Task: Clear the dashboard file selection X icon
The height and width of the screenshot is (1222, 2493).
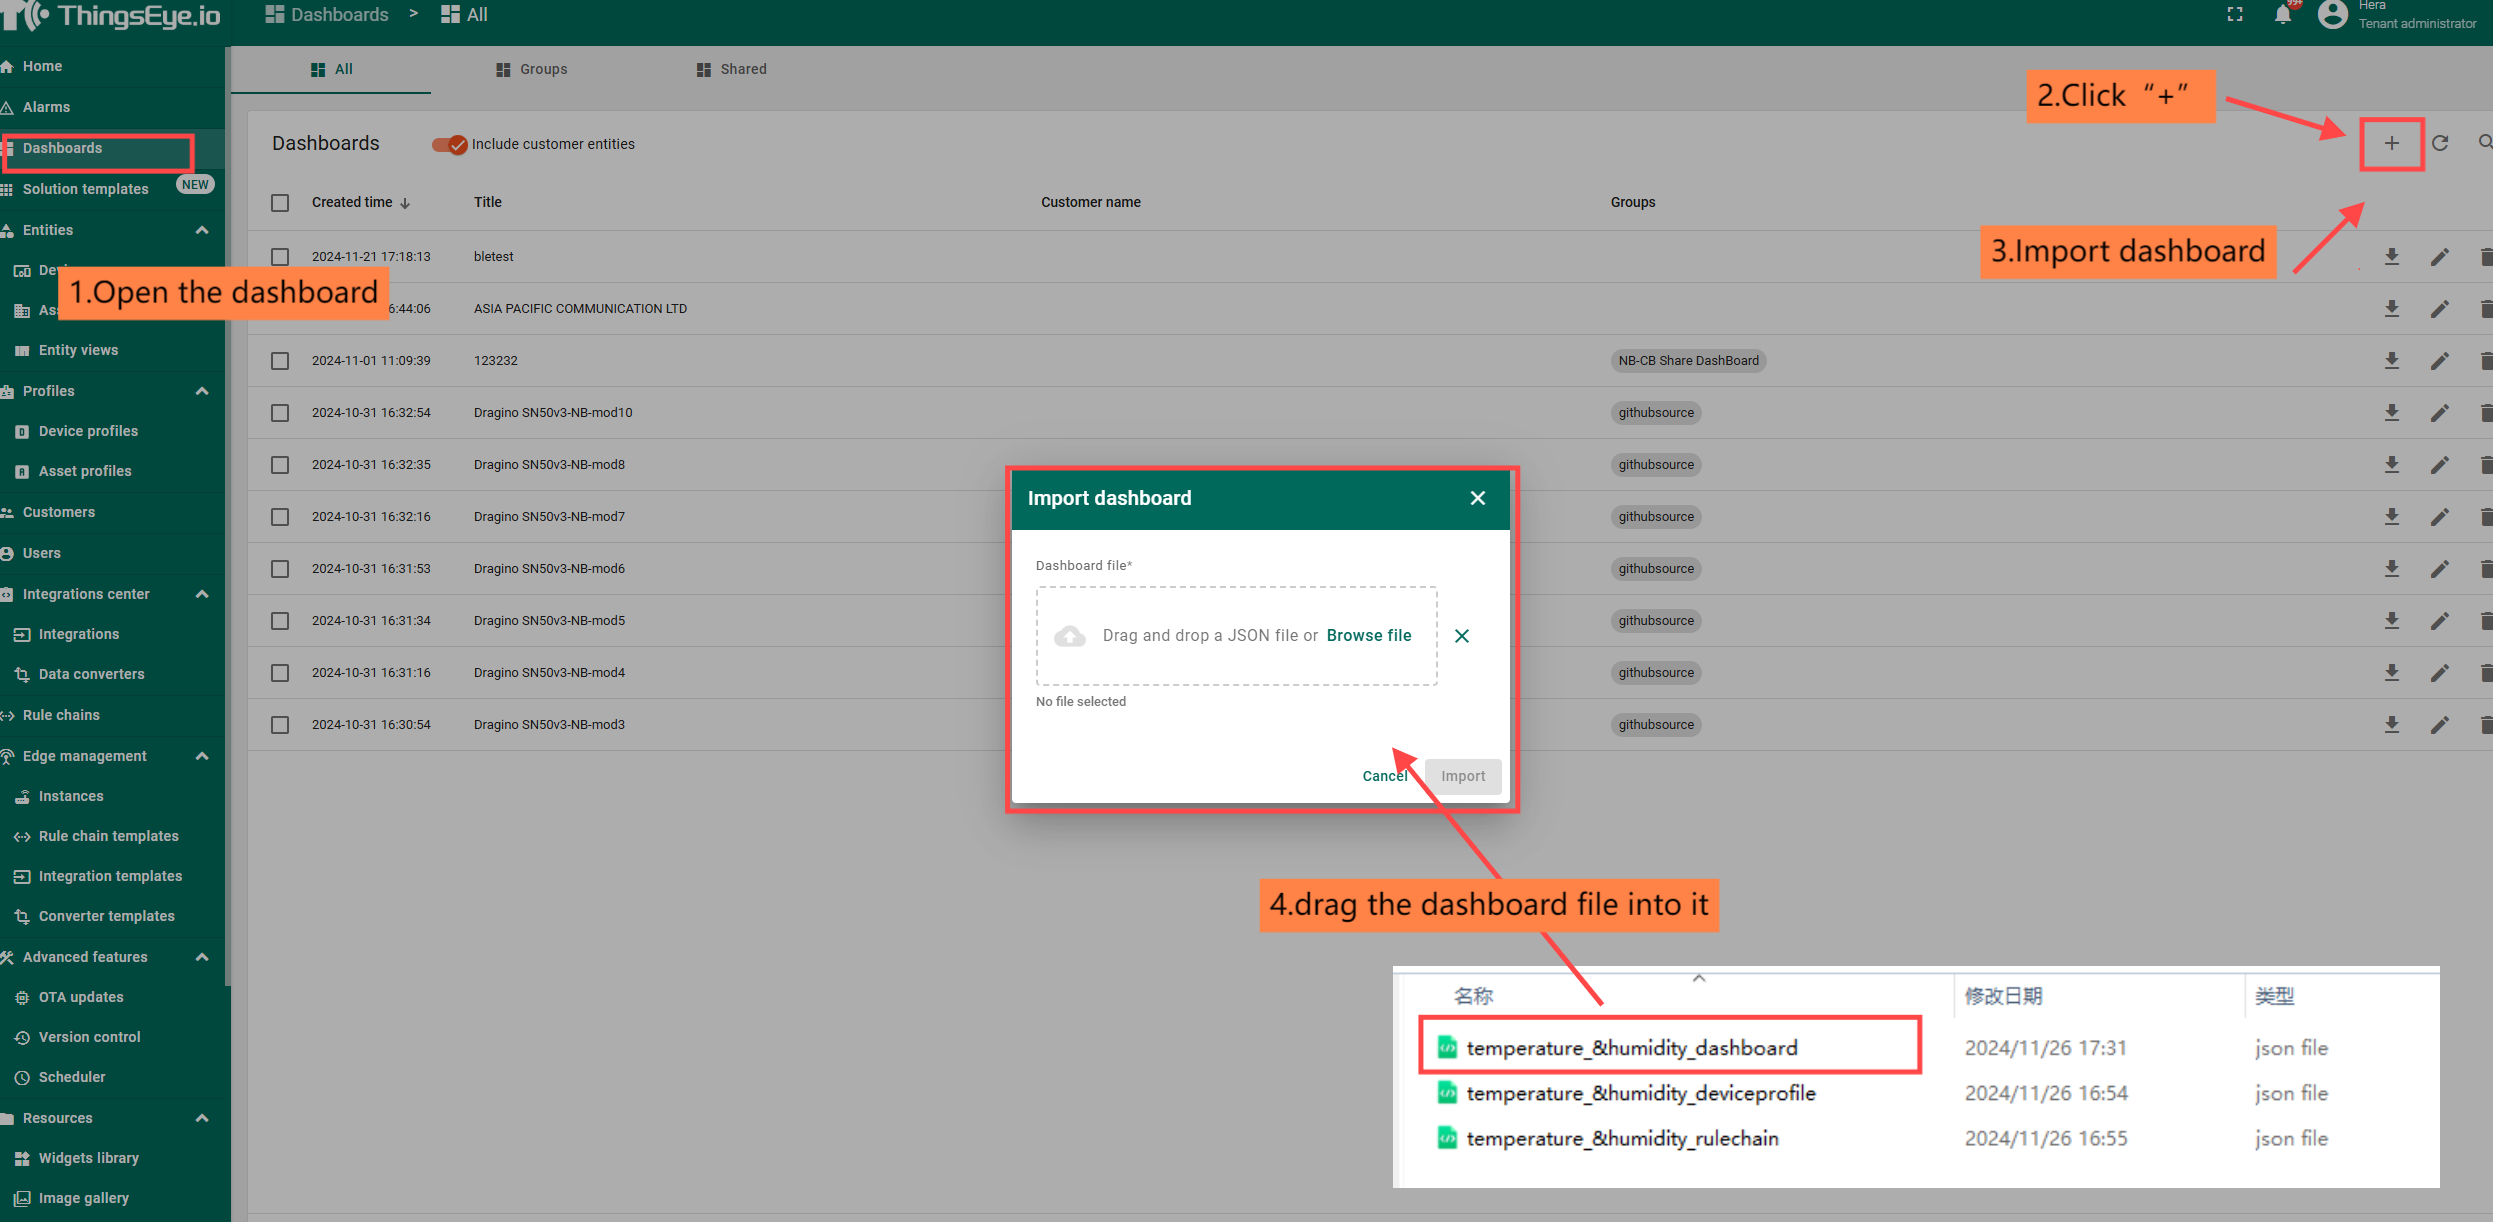Action: click(1461, 636)
